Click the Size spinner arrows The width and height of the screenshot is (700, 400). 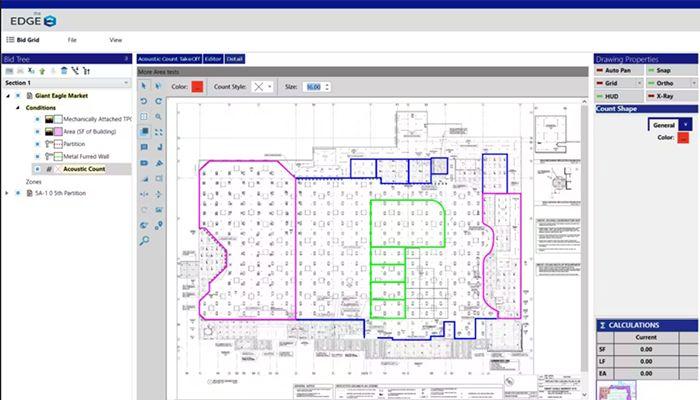pyautogui.click(x=327, y=87)
